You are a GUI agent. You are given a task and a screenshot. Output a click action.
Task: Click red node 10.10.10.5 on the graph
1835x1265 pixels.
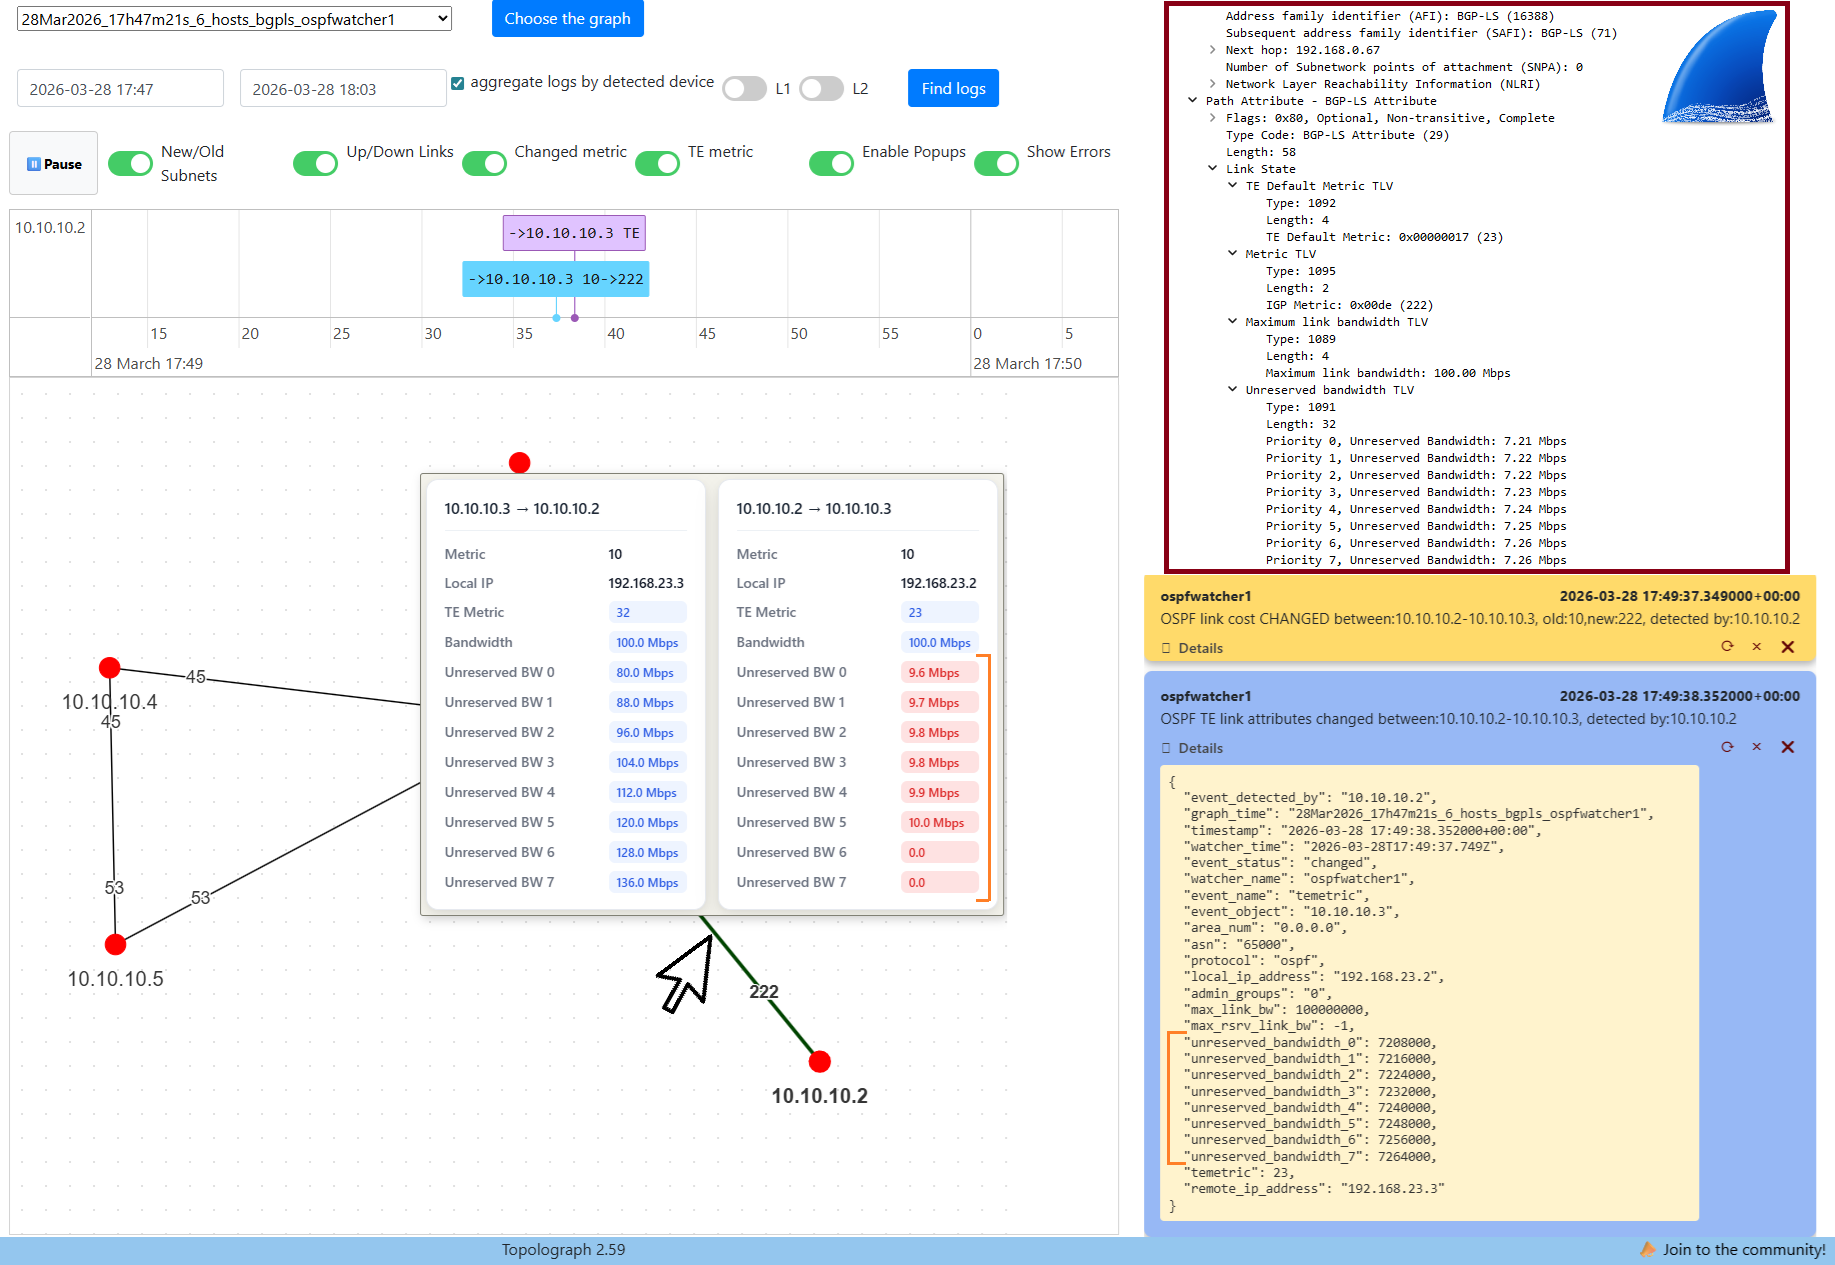(116, 944)
